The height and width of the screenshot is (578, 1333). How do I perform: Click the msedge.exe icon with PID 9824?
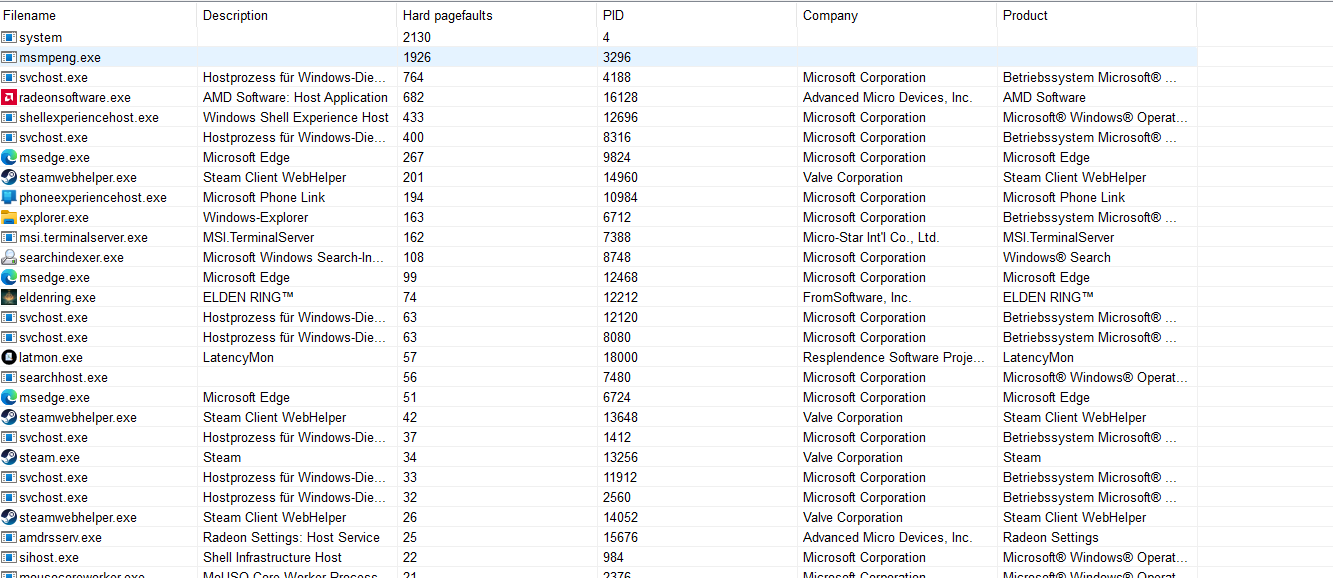click(x=9, y=157)
